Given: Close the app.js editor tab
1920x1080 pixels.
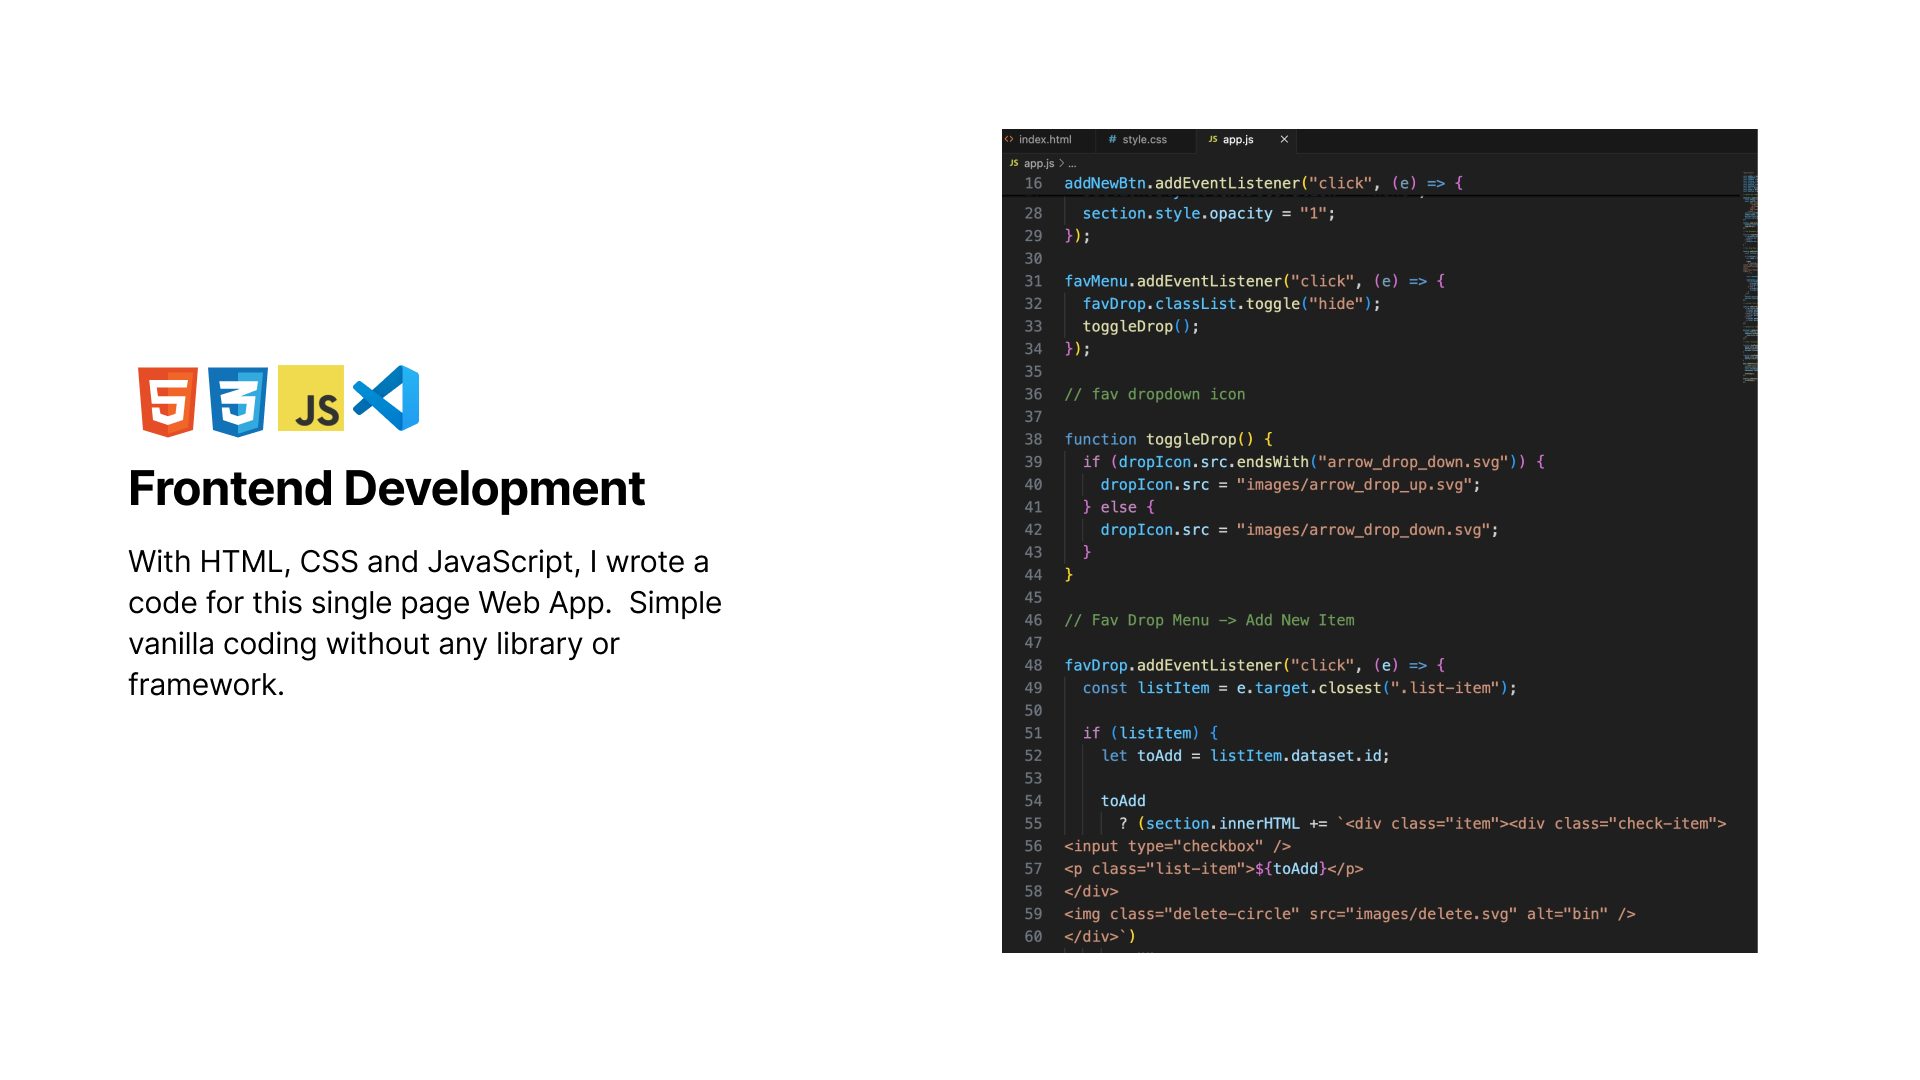Looking at the screenshot, I should point(1284,140).
